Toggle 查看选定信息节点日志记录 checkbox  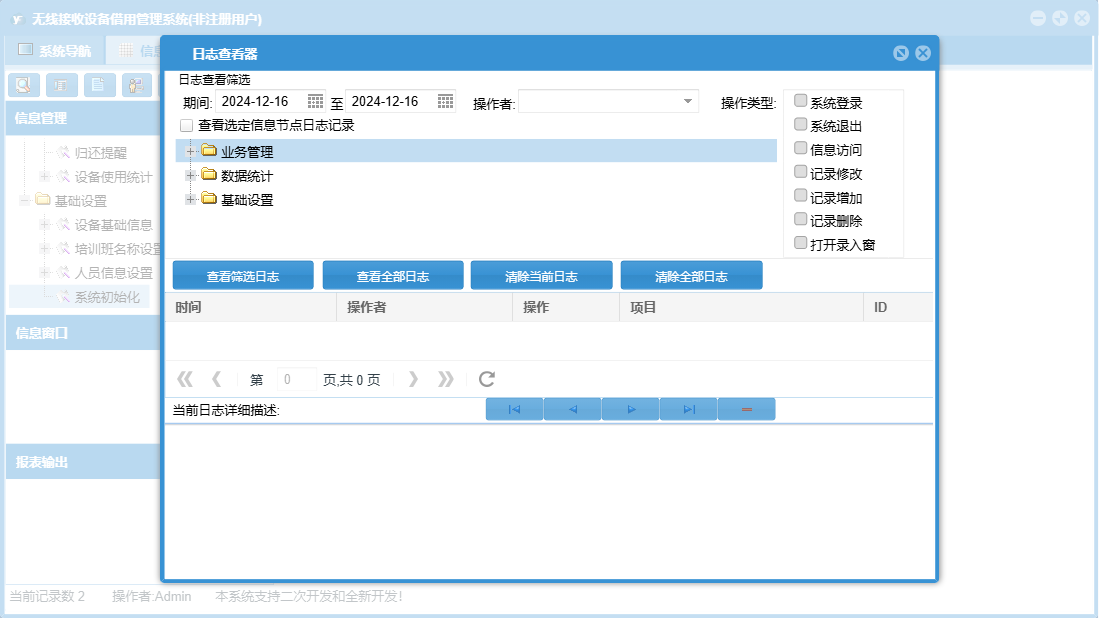tap(186, 126)
